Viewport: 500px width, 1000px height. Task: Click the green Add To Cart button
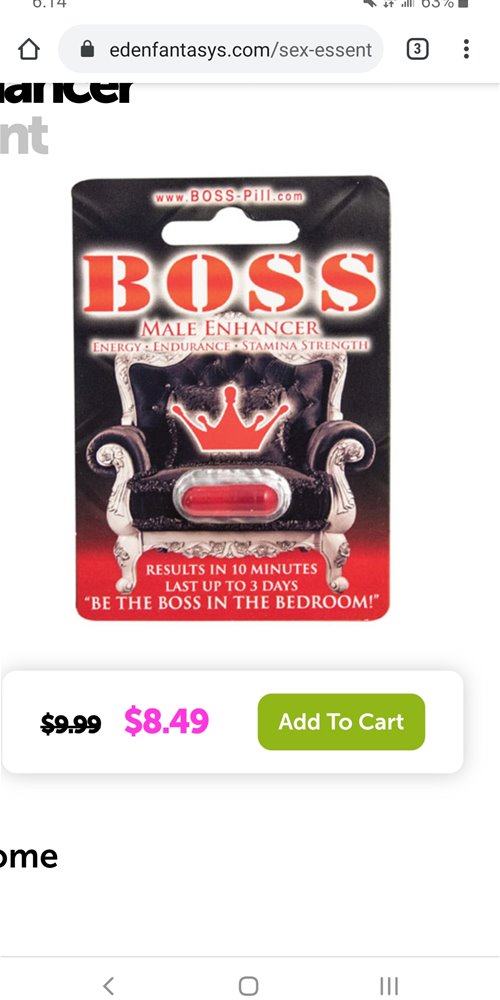(341, 721)
